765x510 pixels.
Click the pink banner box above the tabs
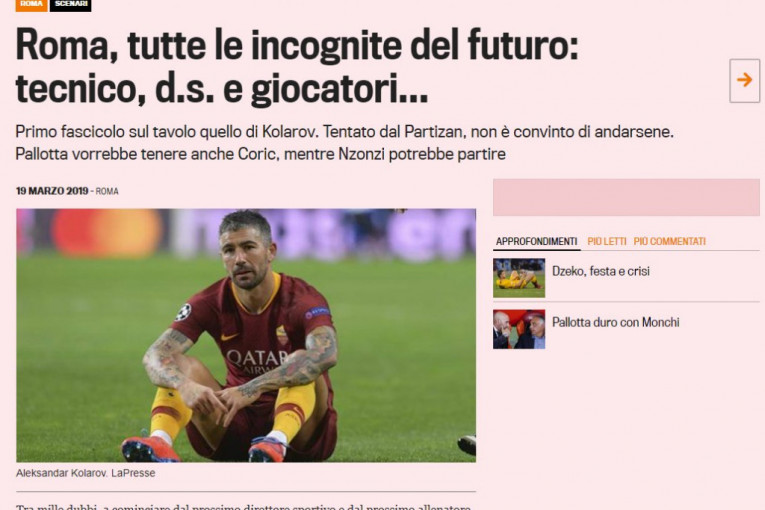point(626,197)
